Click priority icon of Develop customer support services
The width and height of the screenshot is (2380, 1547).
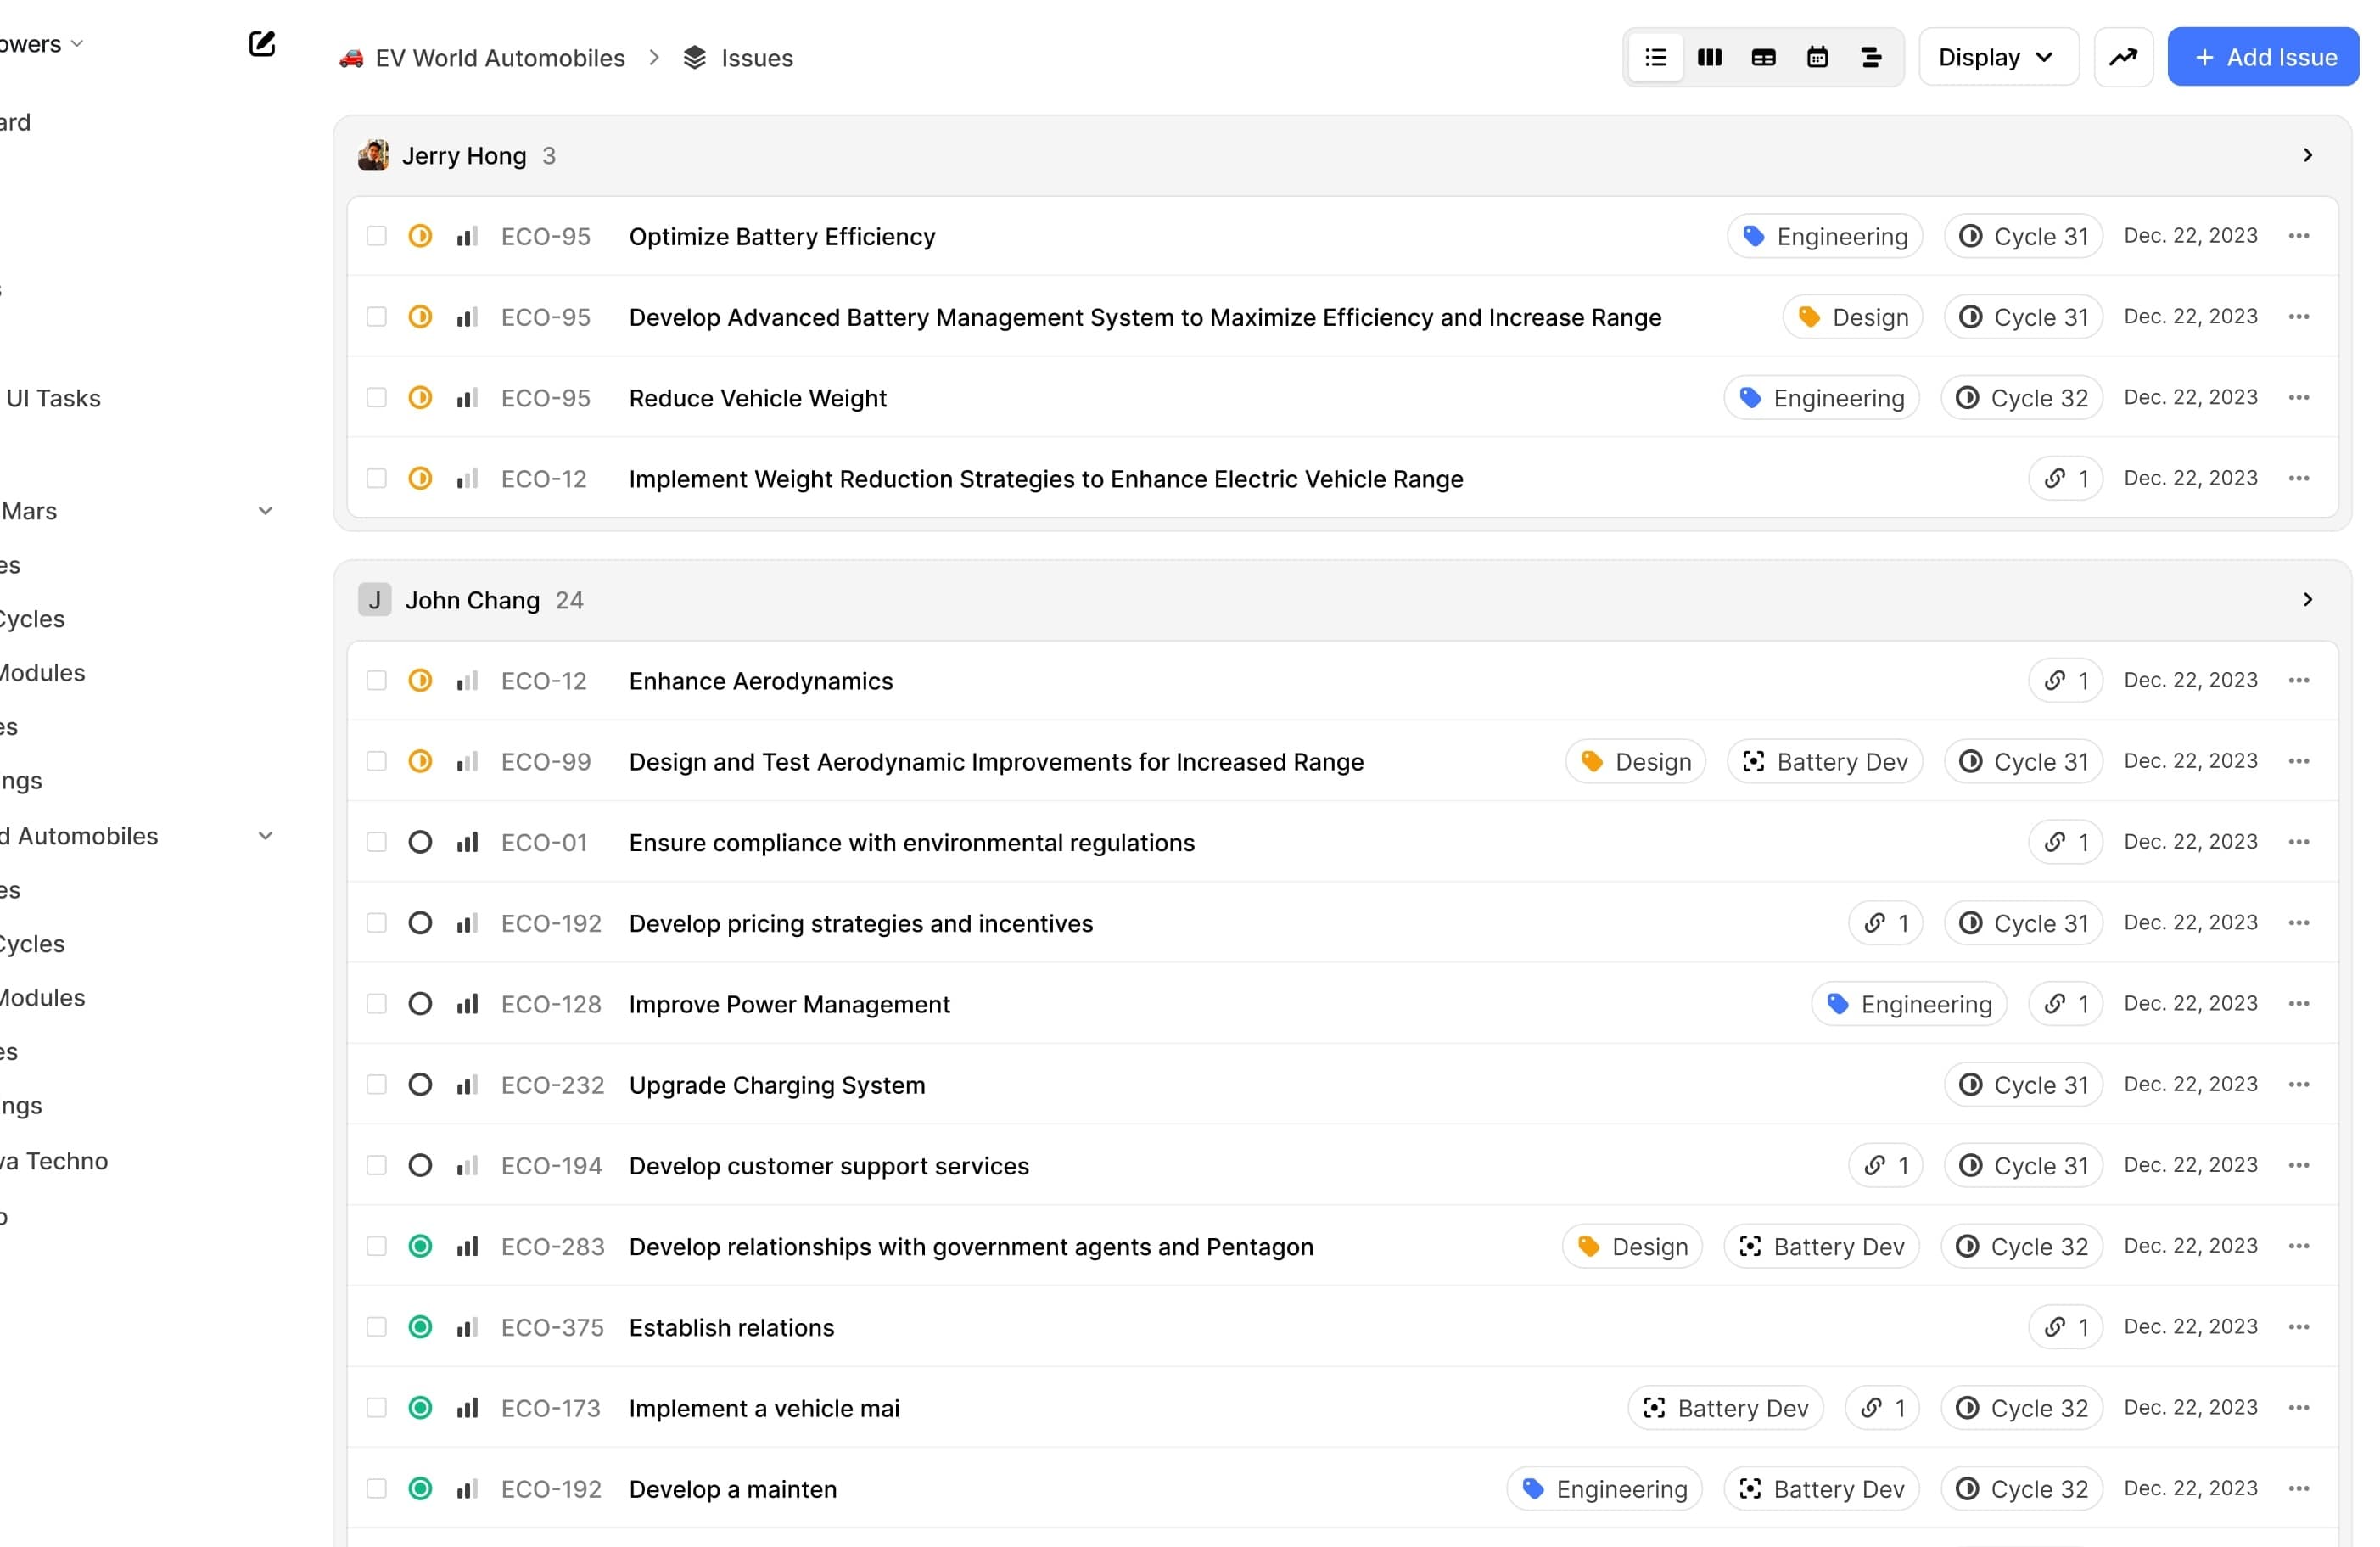[467, 1166]
